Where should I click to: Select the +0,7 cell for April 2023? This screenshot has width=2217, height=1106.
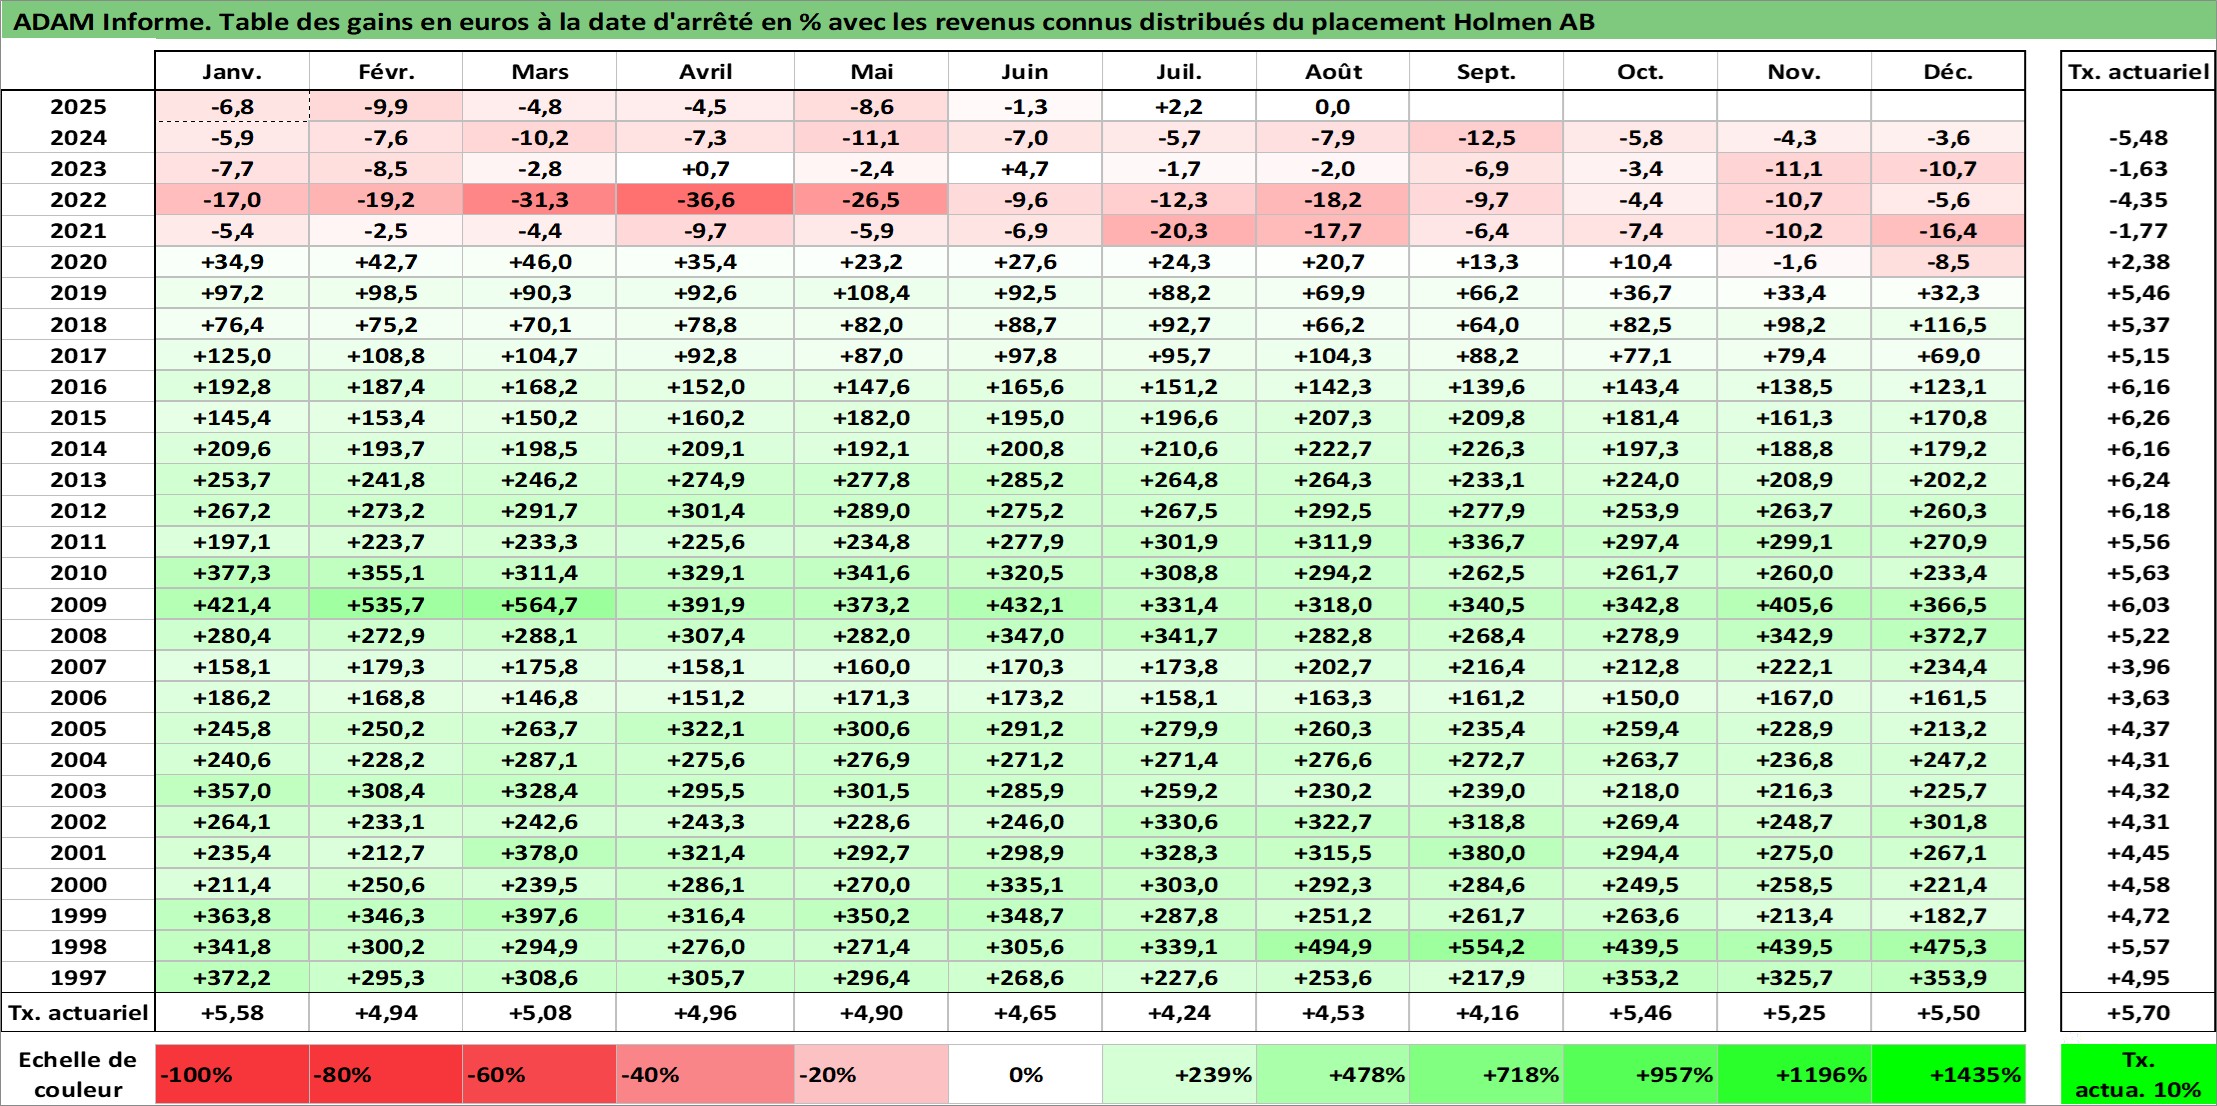click(x=705, y=169)
